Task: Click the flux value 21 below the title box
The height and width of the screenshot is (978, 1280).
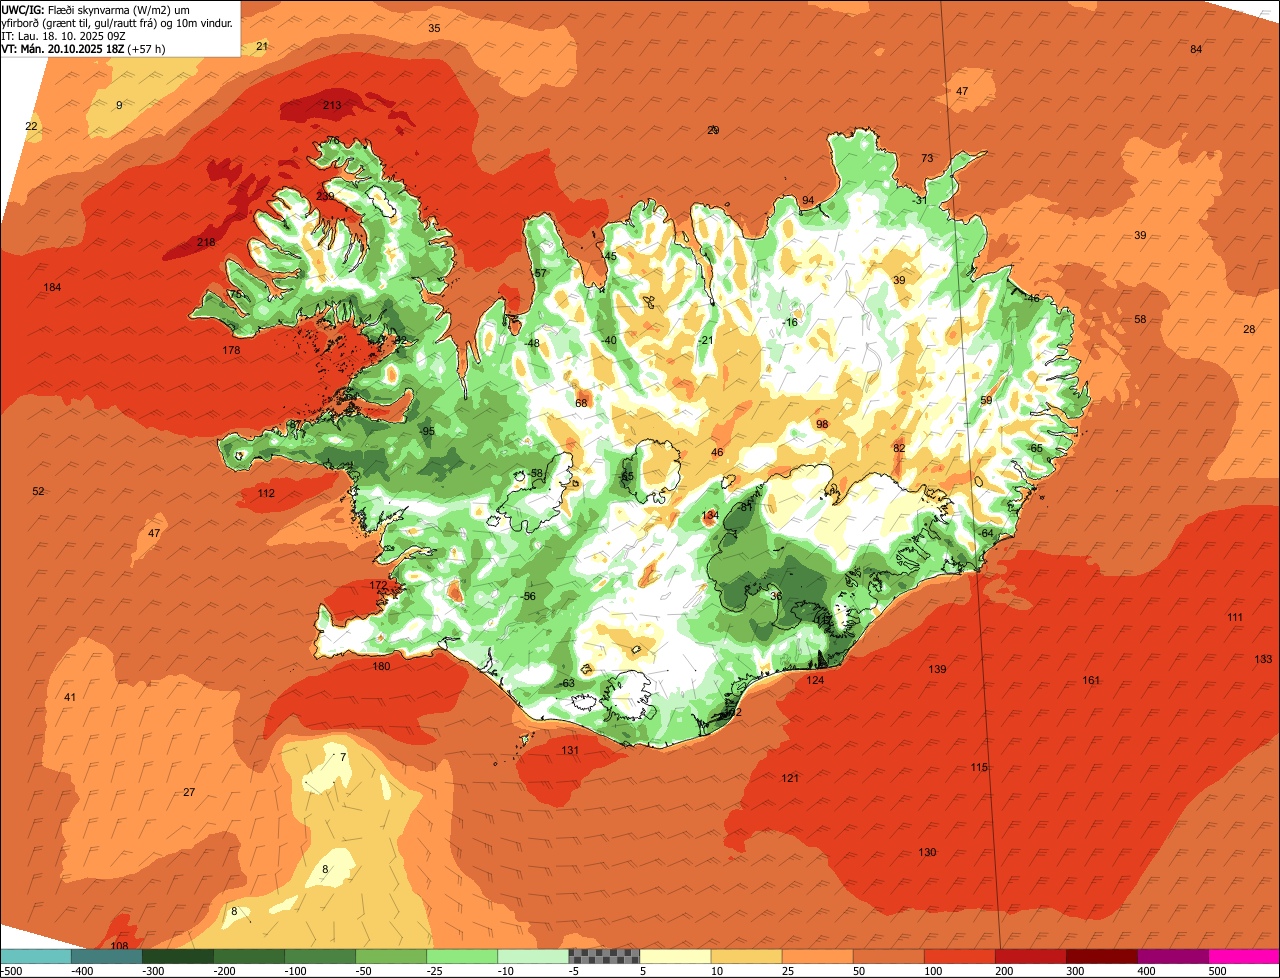Action: [x=262, y=46]
